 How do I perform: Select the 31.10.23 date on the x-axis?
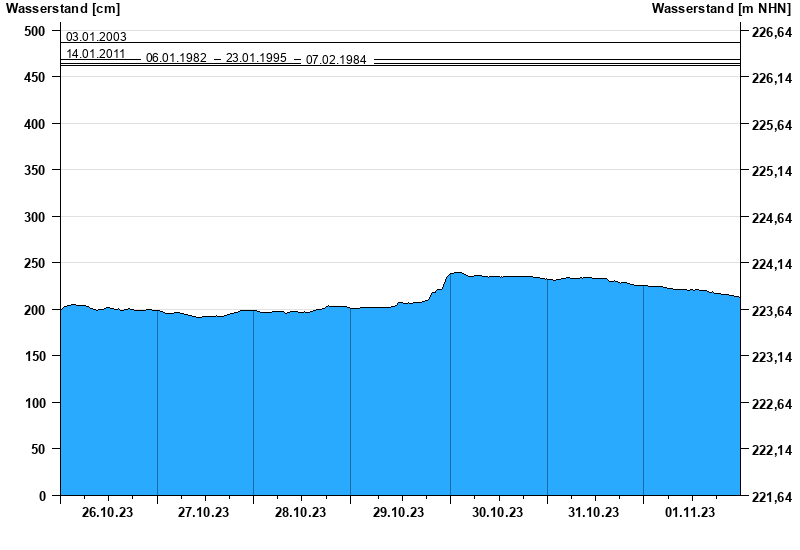coord(594,512)
